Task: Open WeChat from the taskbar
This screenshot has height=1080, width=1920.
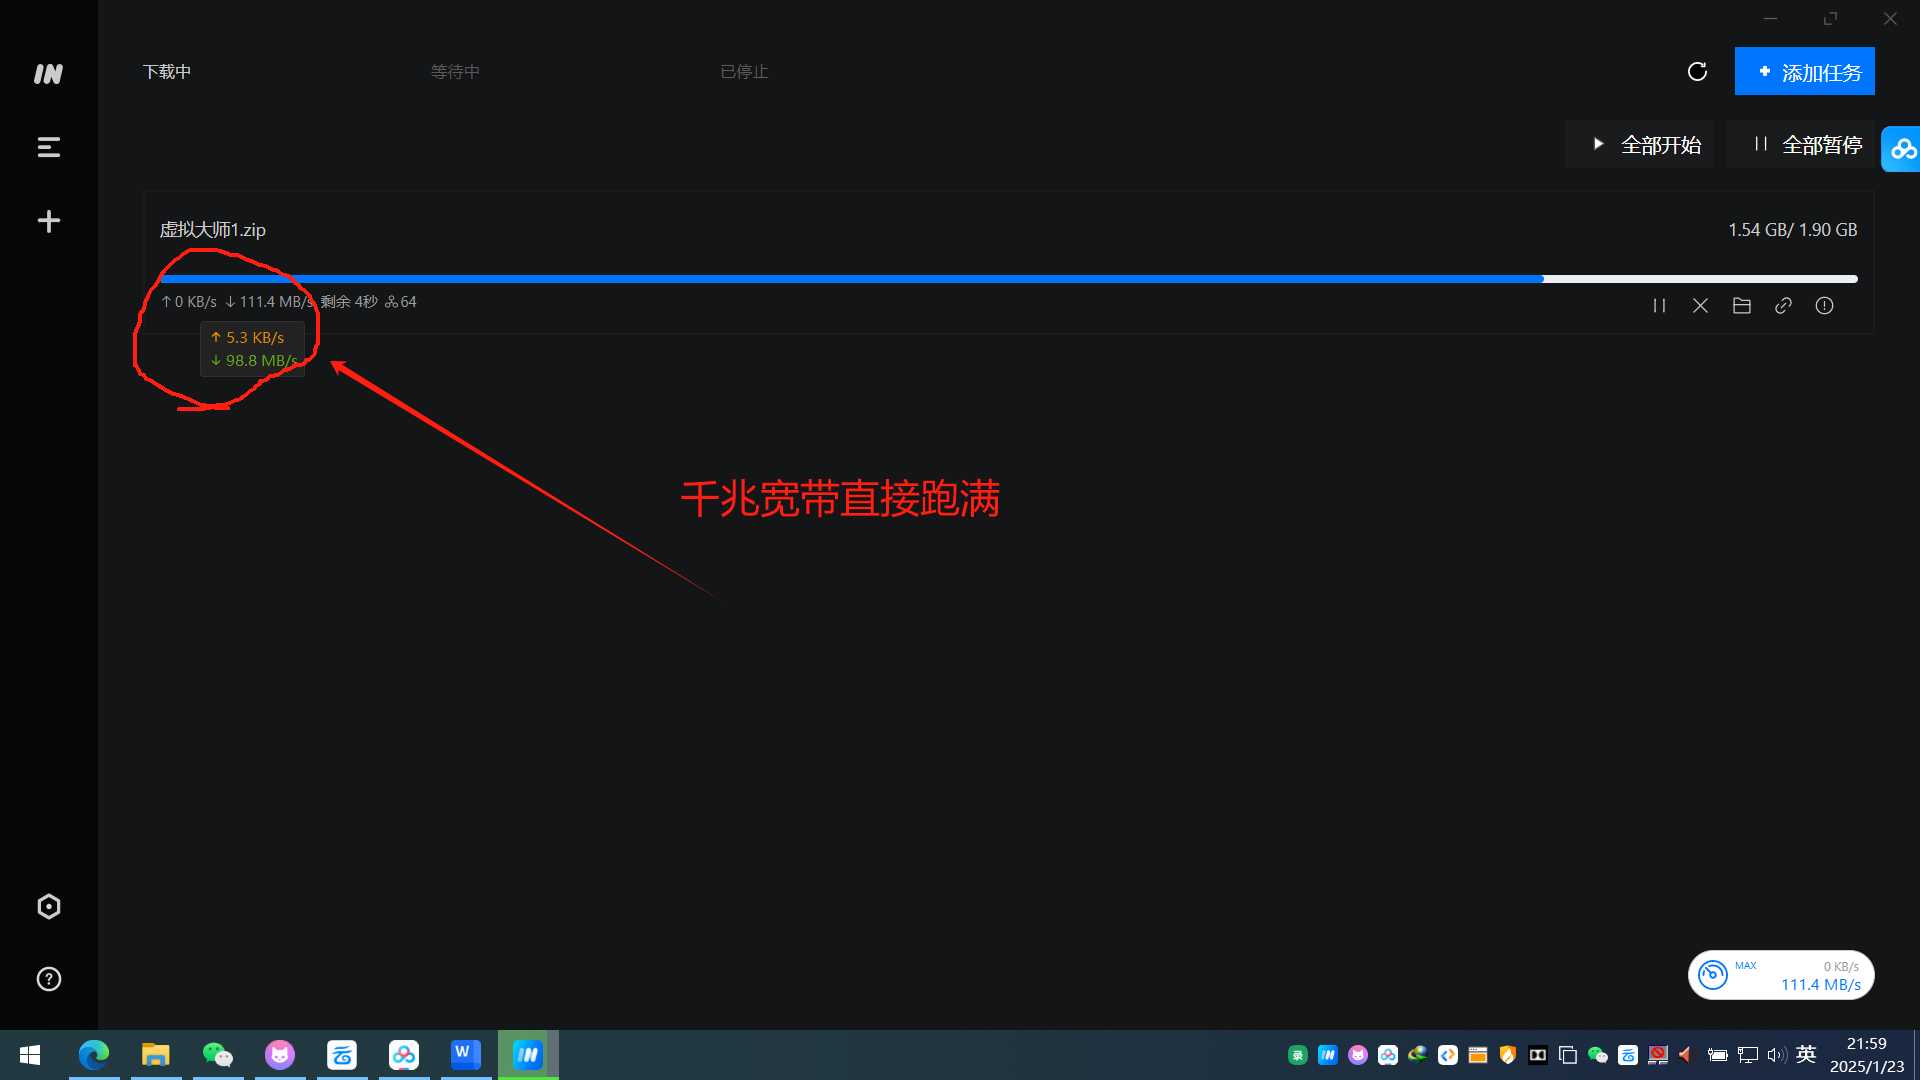Action: coord(218,1055)
